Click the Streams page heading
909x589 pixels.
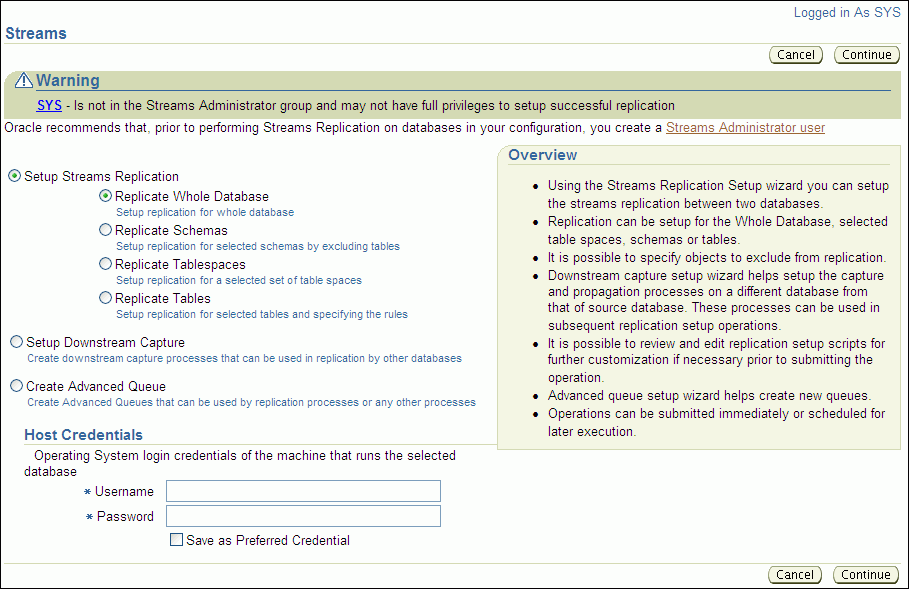(36, 33)
